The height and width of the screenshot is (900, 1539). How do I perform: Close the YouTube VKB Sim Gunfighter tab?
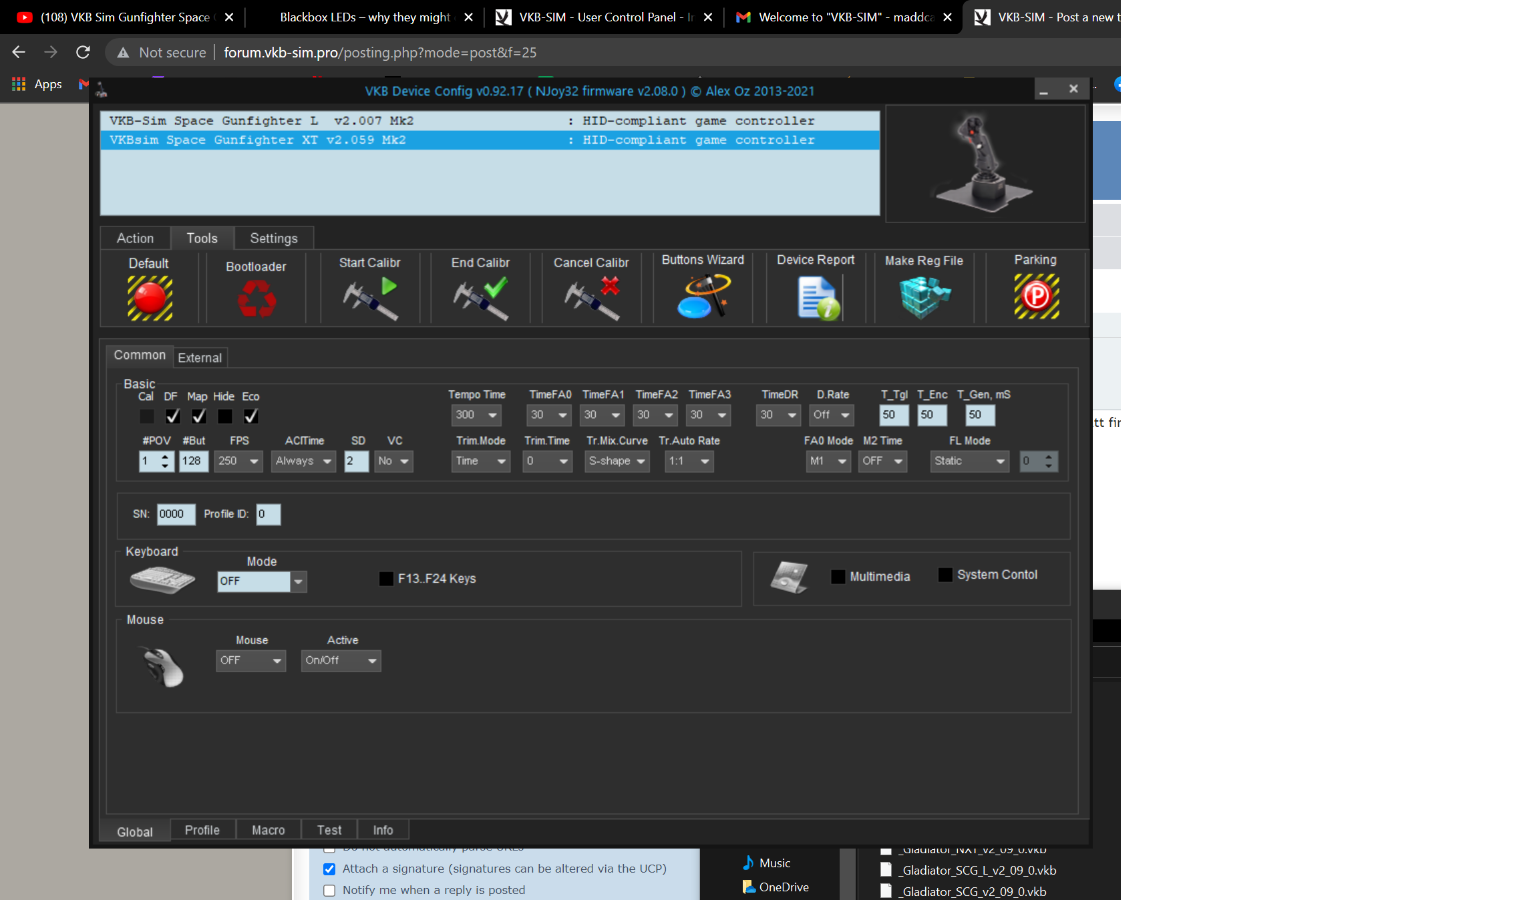point(229,17)
